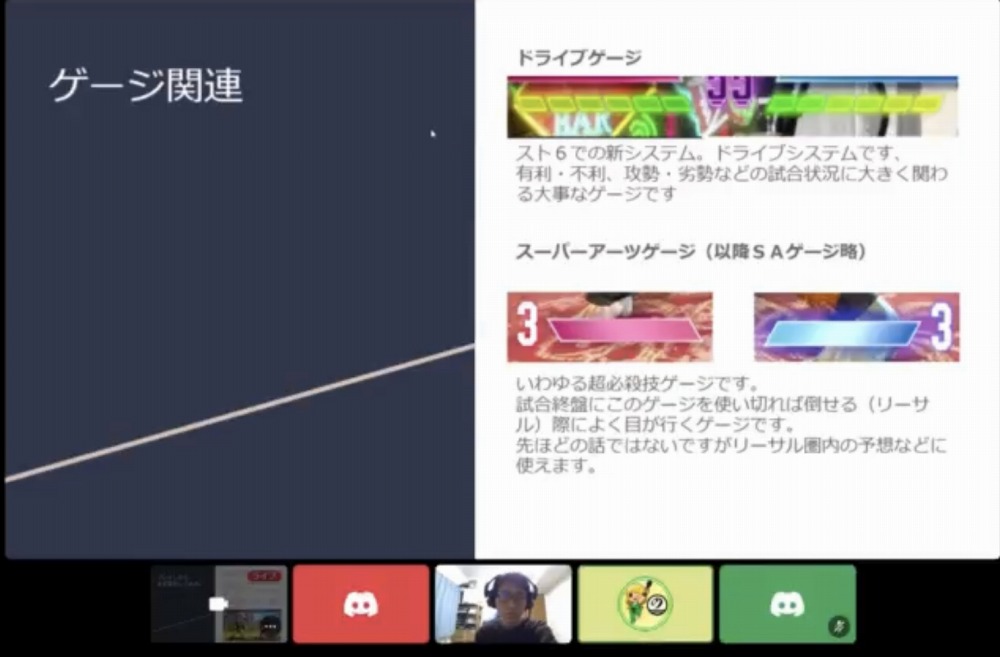Click the line starting "先ほどの話ではないですが"
1000x657 pixels.
tap(732, 445)
